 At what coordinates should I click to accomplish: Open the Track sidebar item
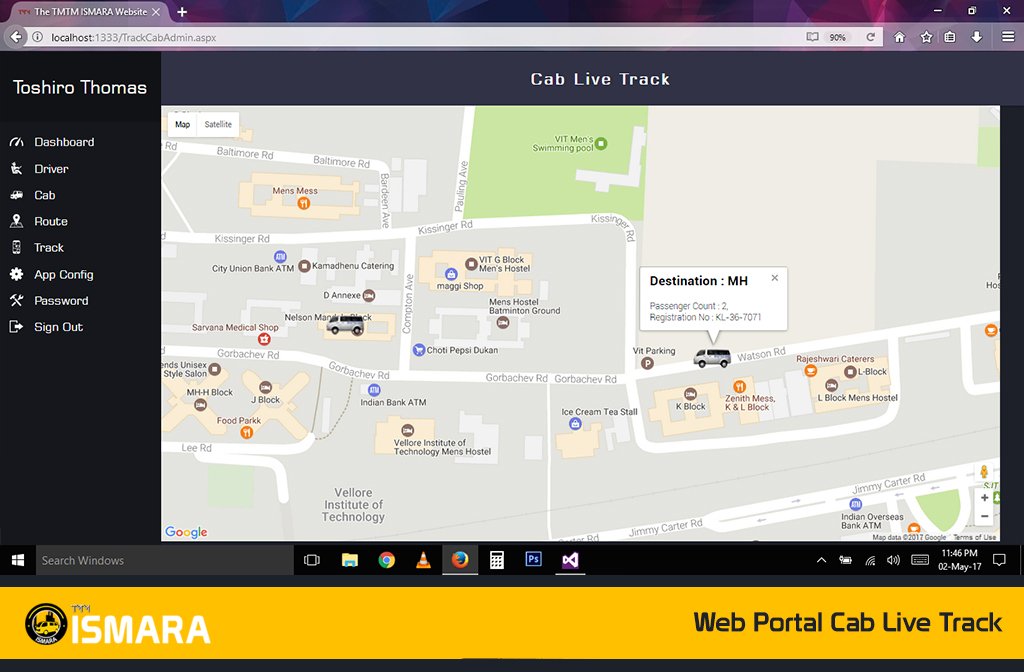pos(37,248)
